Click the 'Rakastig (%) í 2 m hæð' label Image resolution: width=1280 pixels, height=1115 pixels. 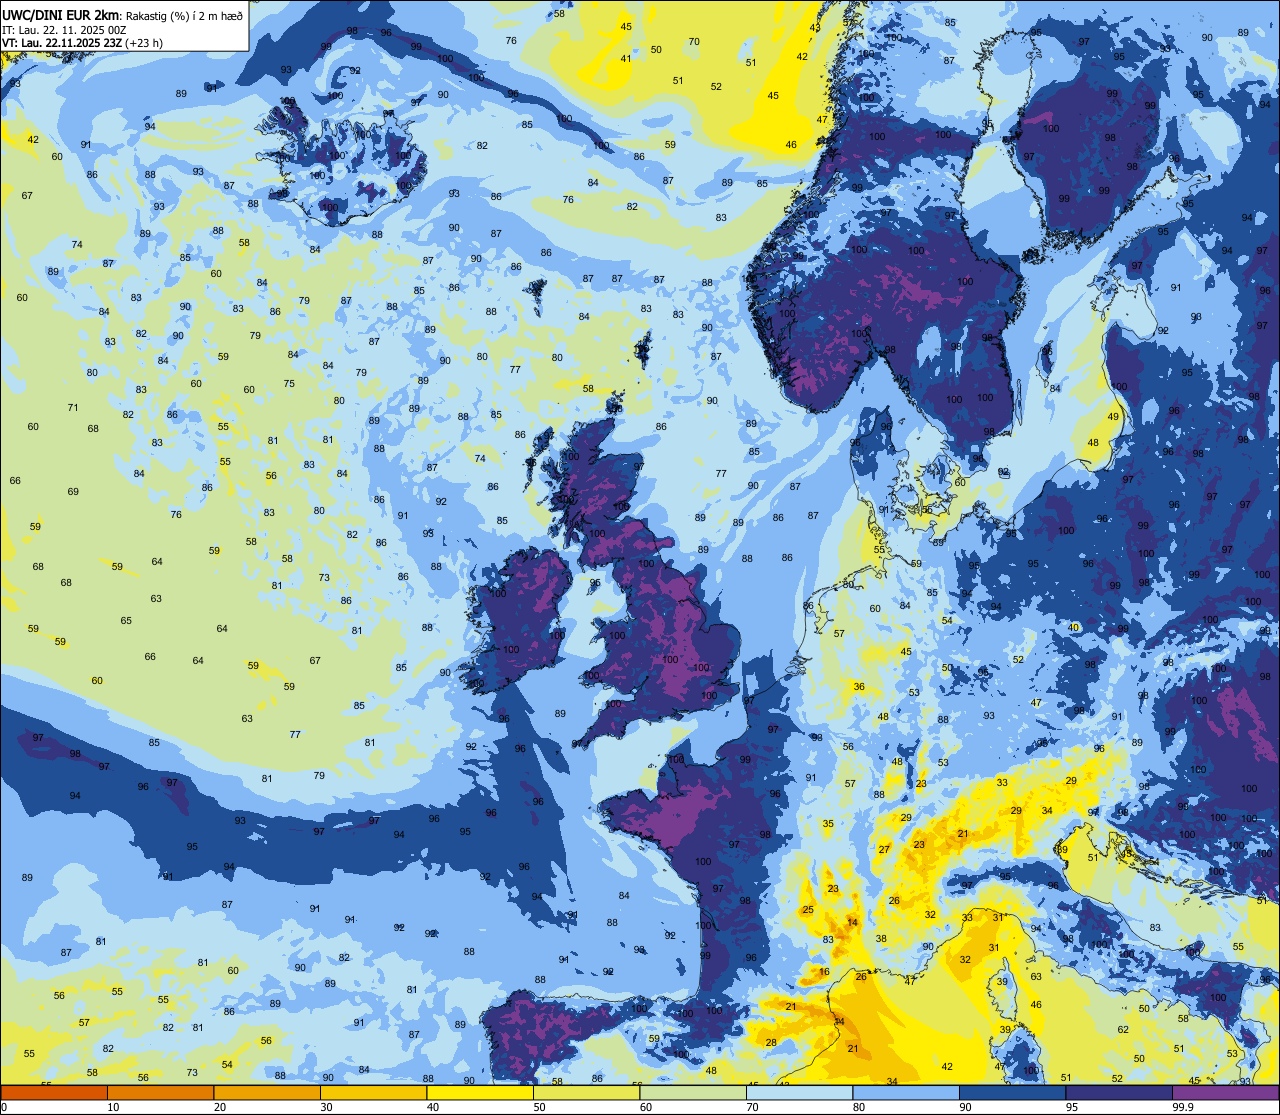pos(184,14)
